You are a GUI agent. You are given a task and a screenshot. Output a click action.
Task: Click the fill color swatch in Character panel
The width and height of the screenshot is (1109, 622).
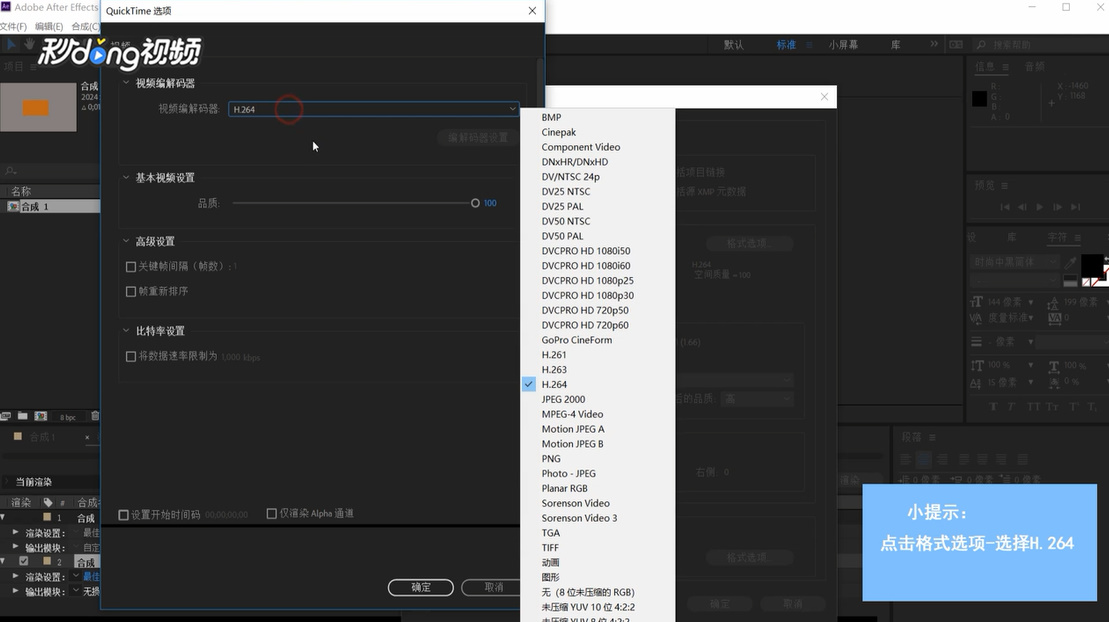1092,266
